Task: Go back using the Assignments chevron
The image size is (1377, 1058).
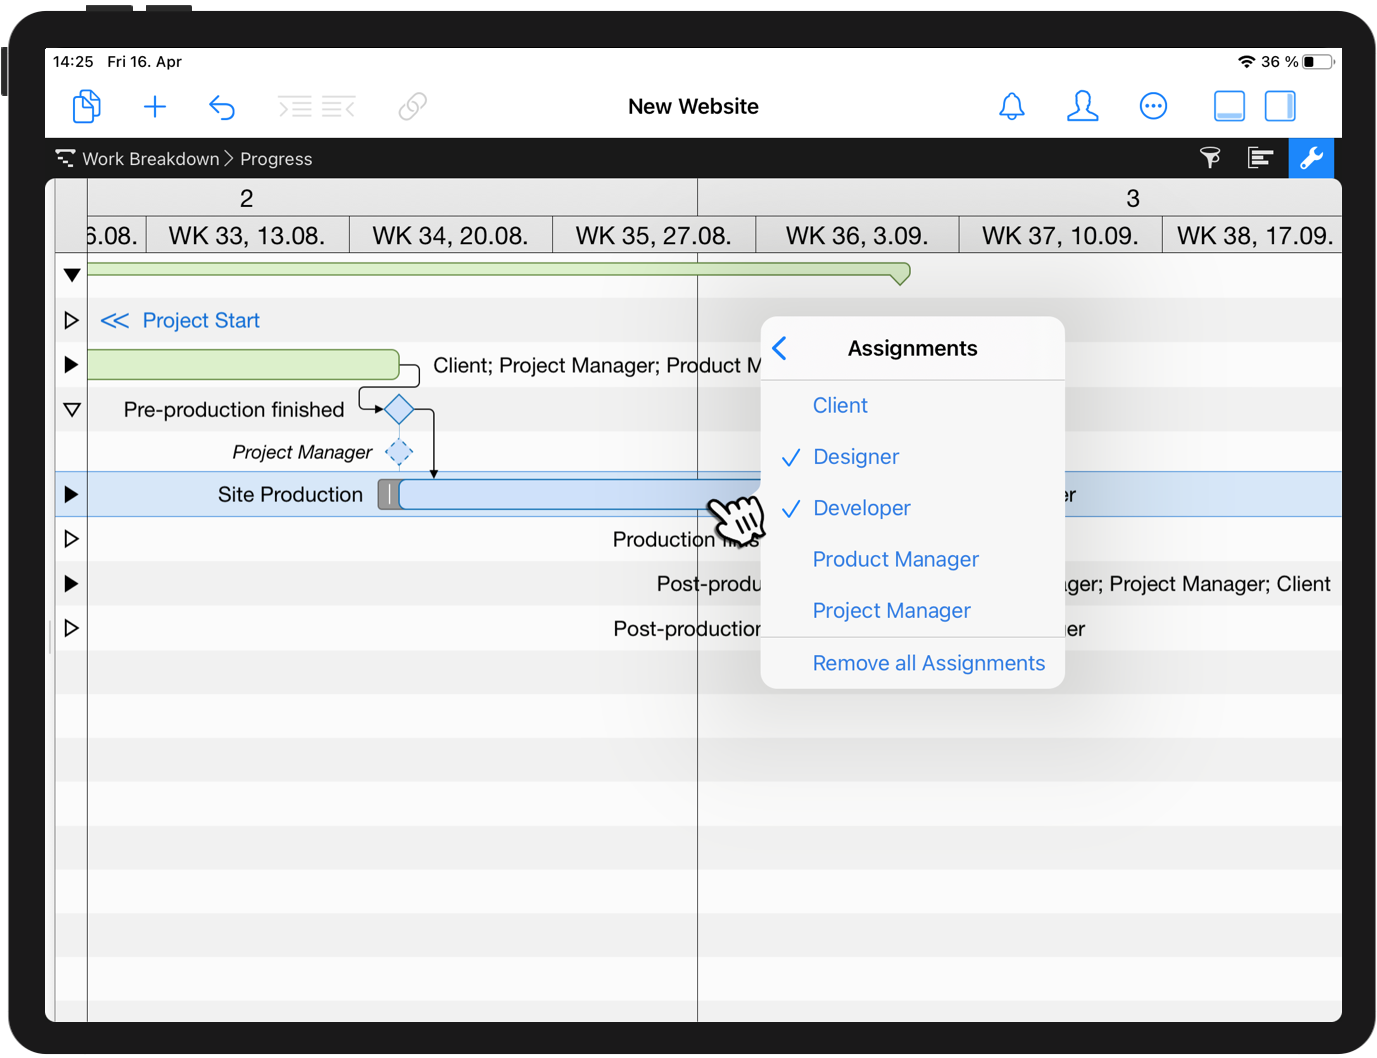Action: click(x=780, y=348)
